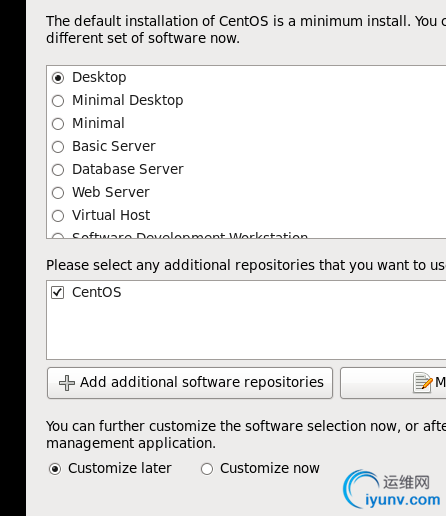Choose the Minimal Desktop radio button

click(58, 101)
